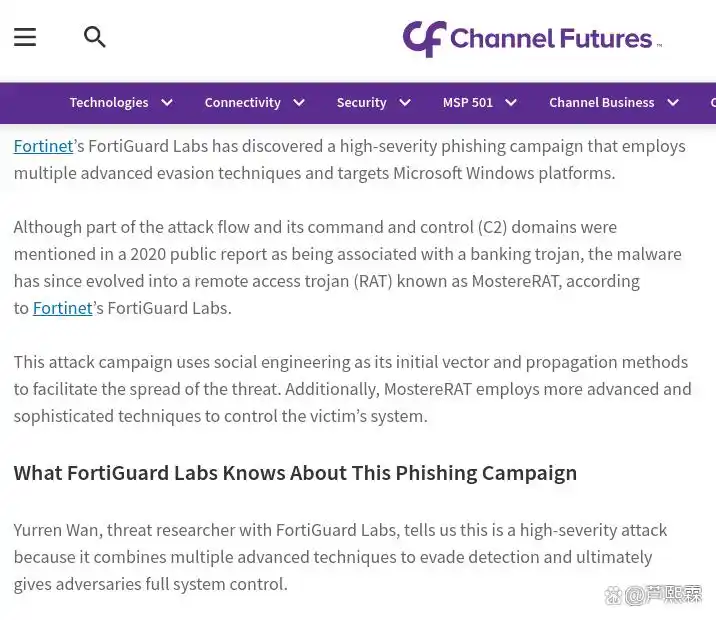716x620 pixels.
Task: Expand the chevron beside Technologies
Action: click(167, 103)
